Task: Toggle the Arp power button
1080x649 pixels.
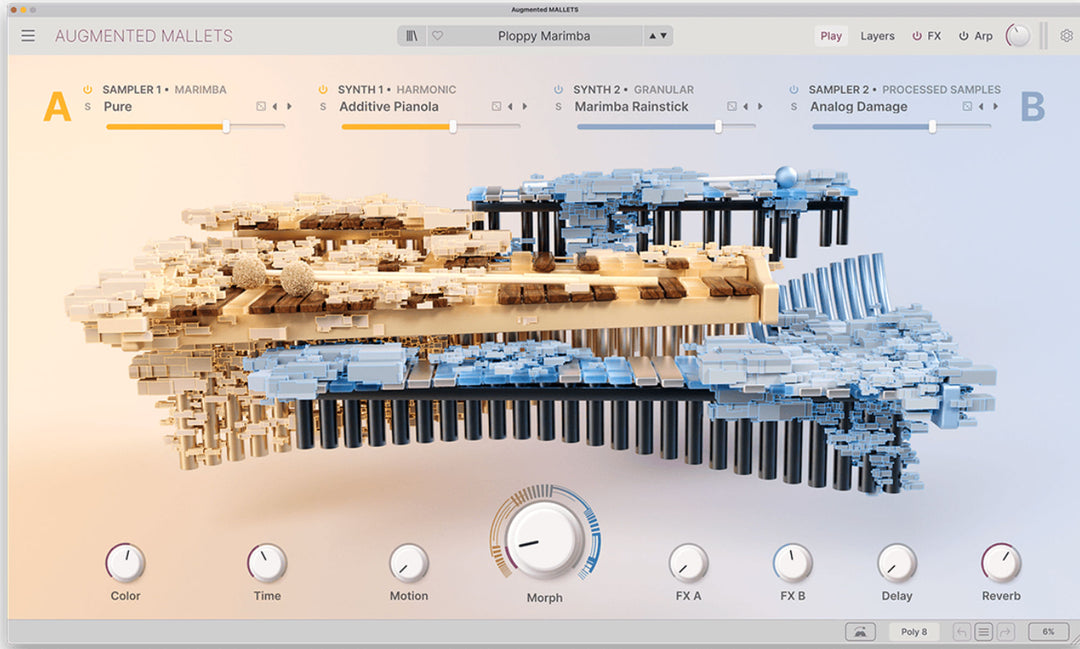Action: pos(964,36)
